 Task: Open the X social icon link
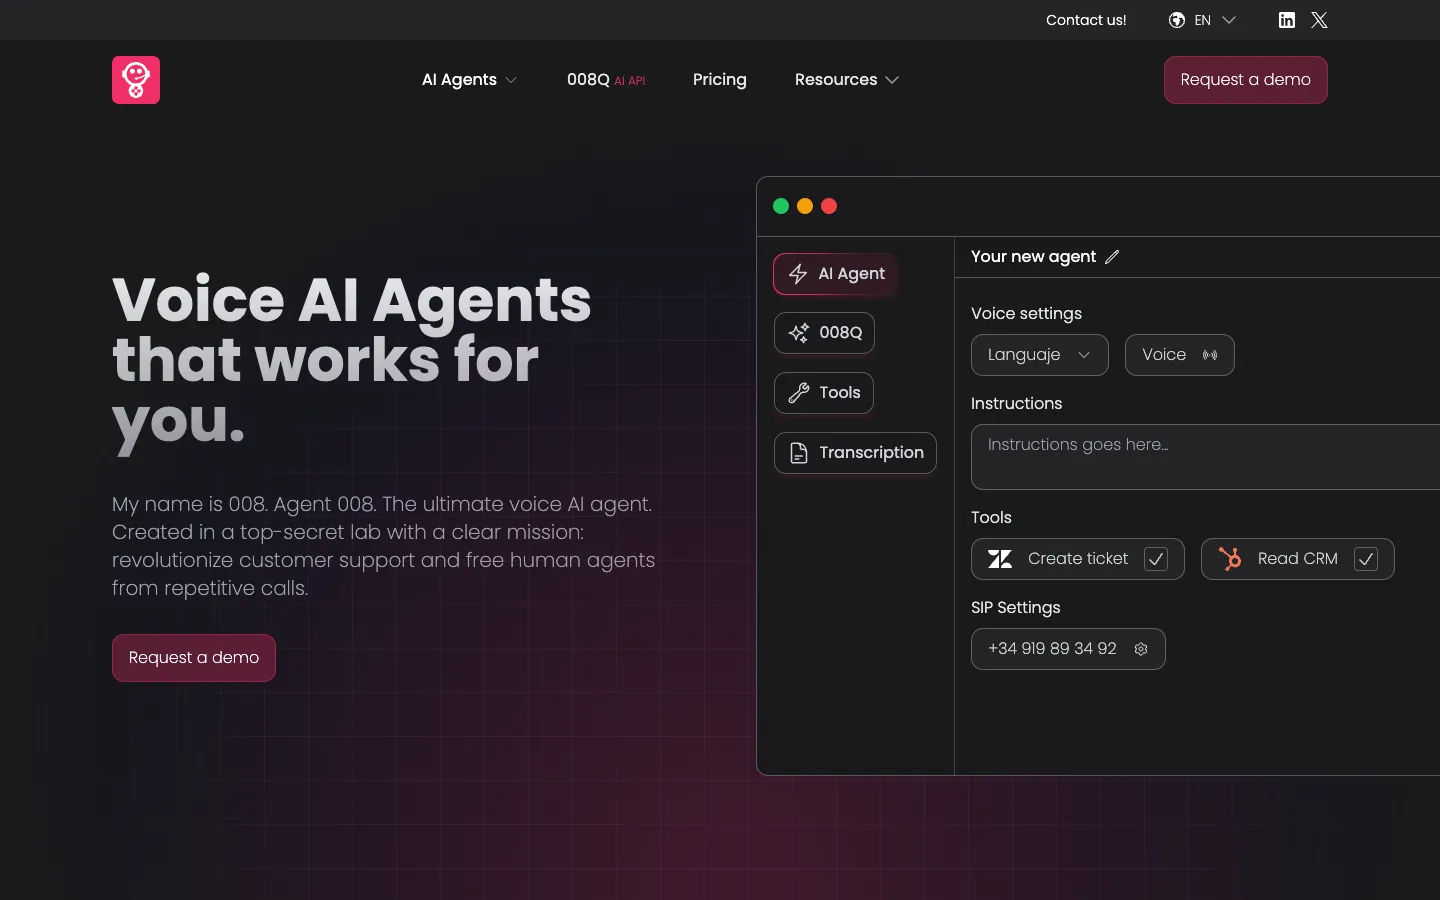(x=1319, y=20)
